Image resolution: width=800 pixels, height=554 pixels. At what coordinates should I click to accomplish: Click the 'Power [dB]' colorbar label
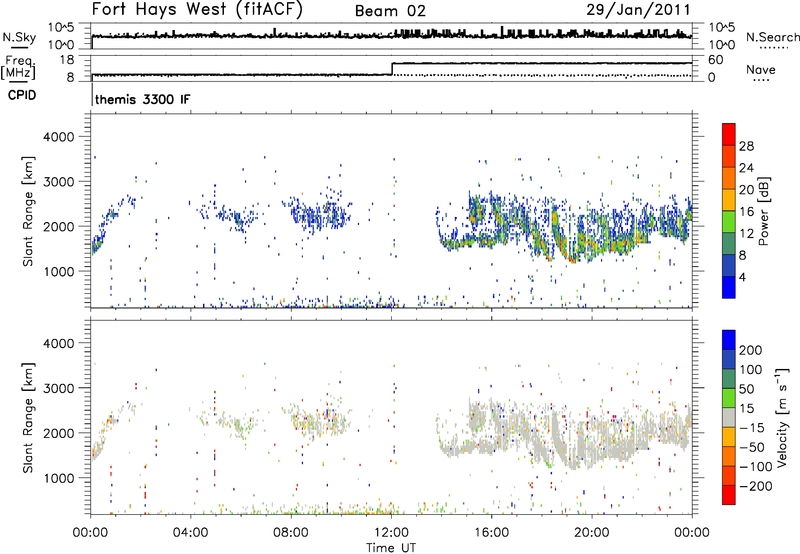763,211
